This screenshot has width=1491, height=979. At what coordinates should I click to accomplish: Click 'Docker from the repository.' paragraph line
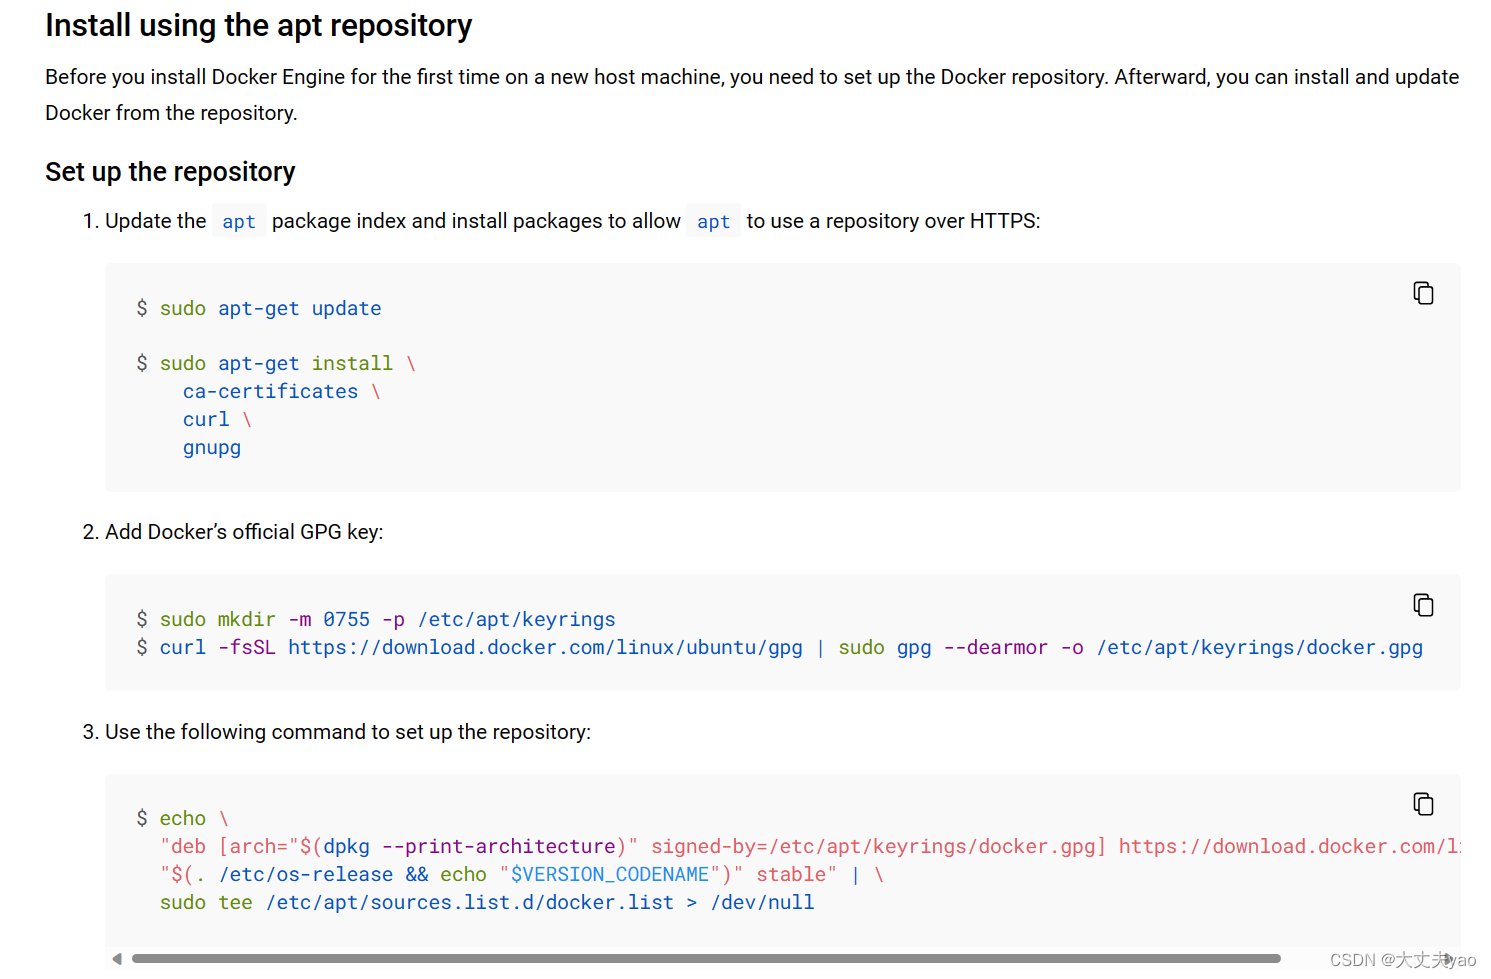tap(171, 113)
